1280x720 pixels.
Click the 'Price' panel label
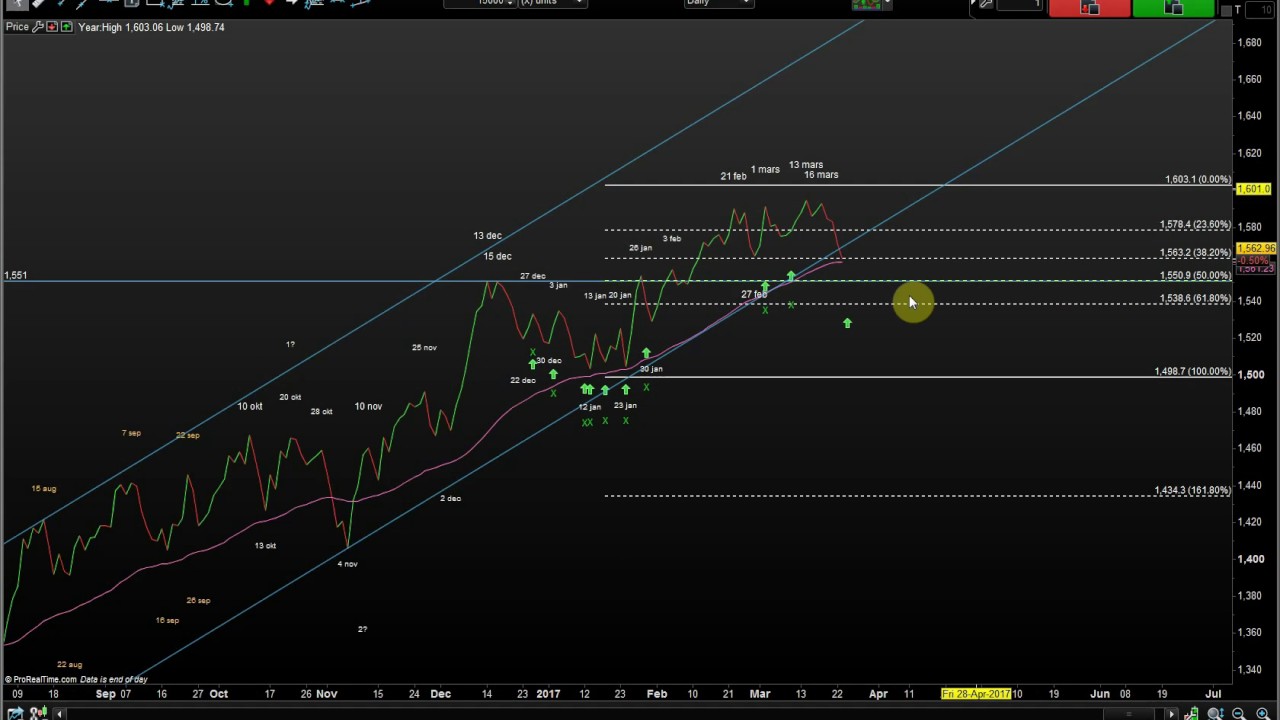point(17,27)
